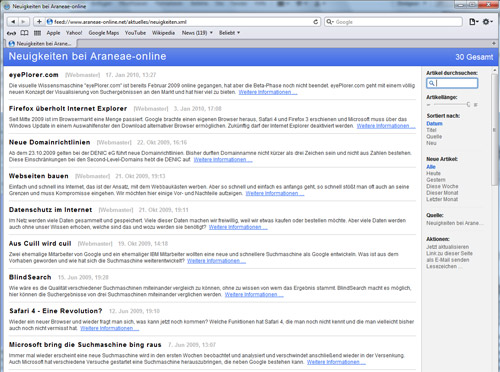Click Weitere Informationen under Safari 4 article
500x372 pixels.
(x=109, y=328)
